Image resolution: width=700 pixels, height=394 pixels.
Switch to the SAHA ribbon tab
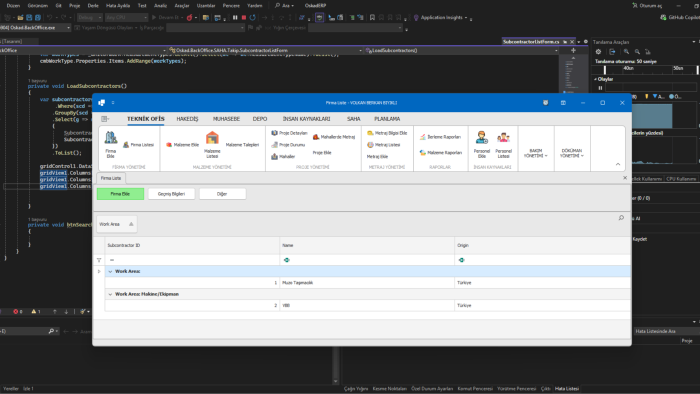tap(354, 119)
